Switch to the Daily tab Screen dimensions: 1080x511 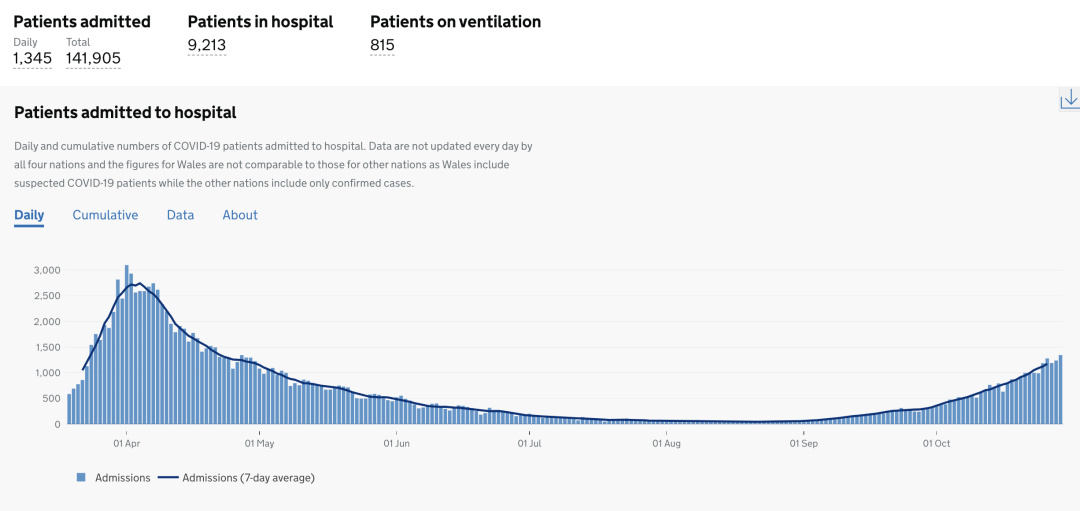point(29,215)
